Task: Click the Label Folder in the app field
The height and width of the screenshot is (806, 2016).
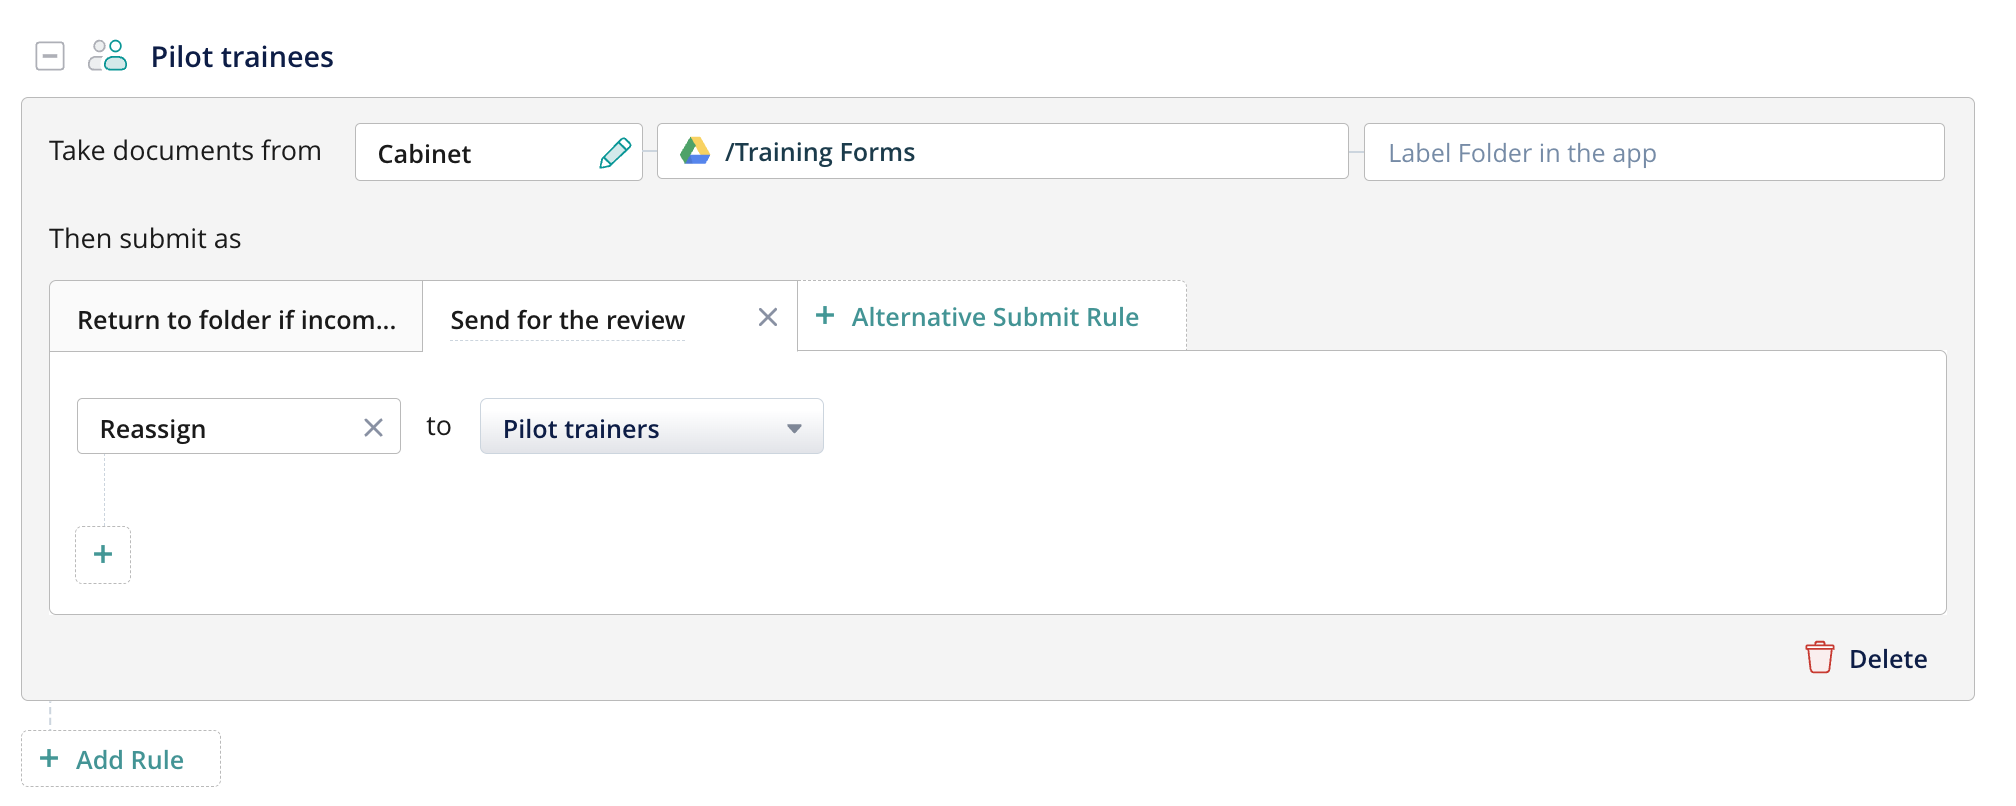Action: coord(1653,153)
